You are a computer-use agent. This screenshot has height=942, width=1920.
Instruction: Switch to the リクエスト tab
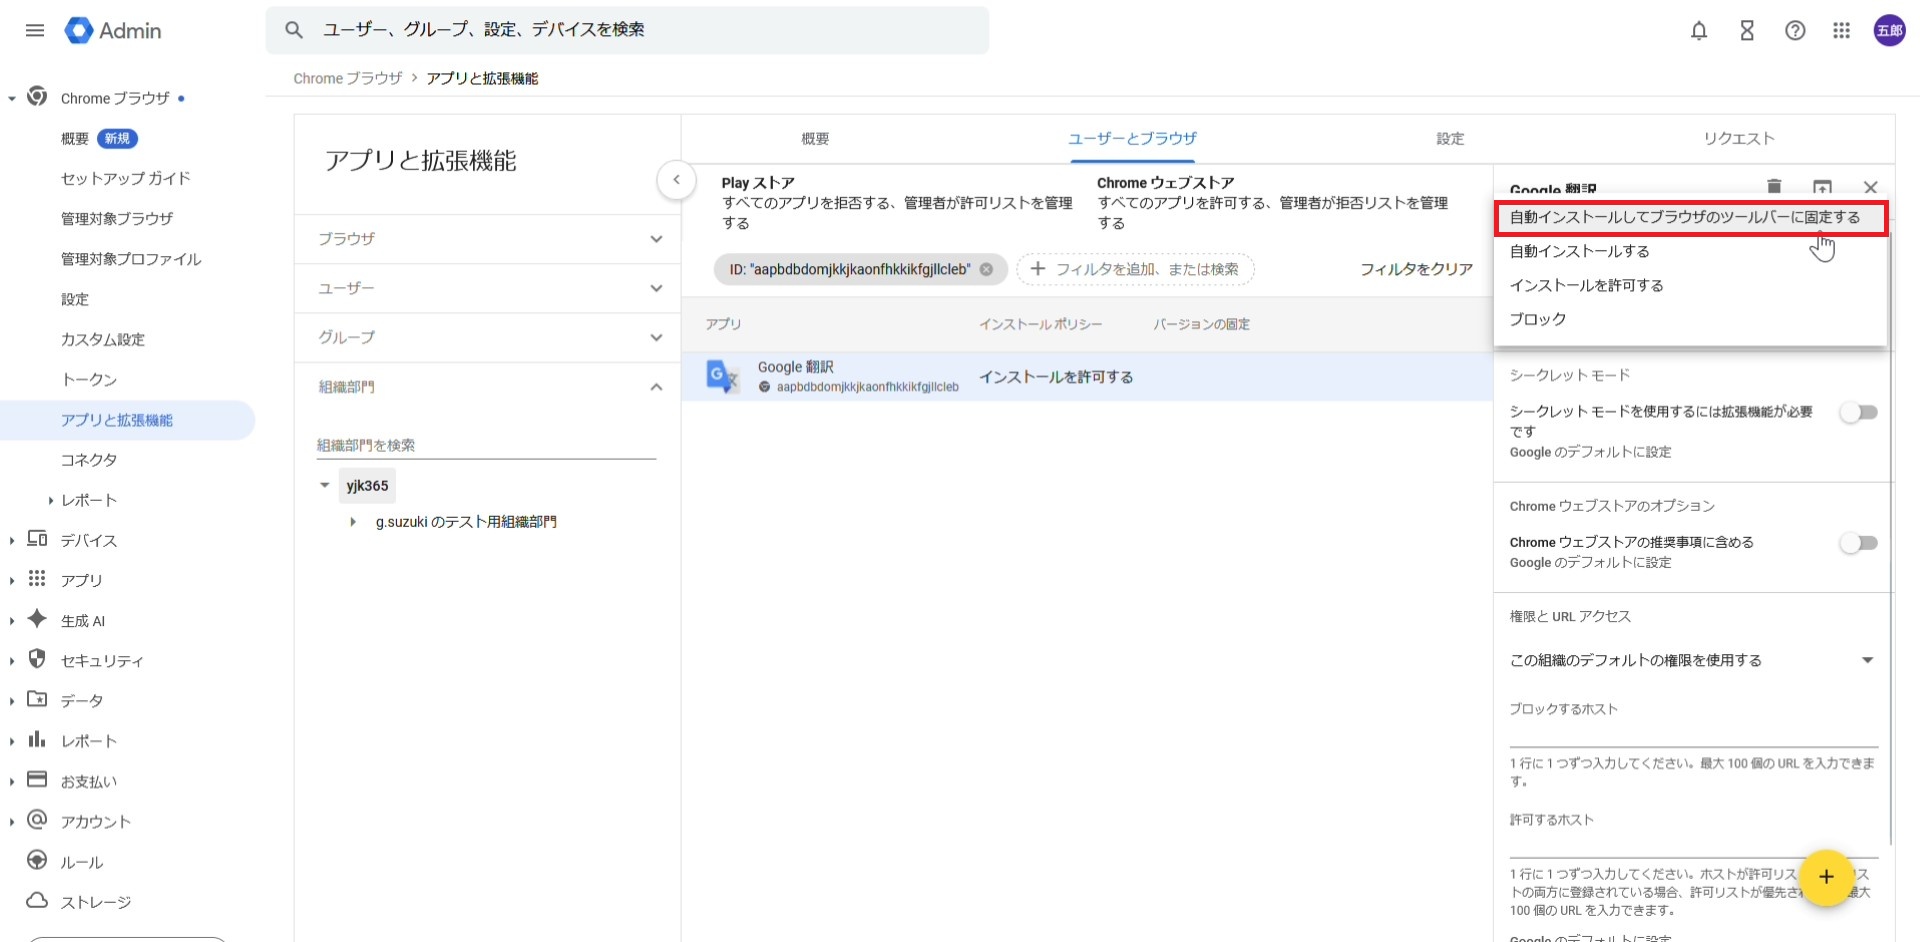tap(1738, 139)
